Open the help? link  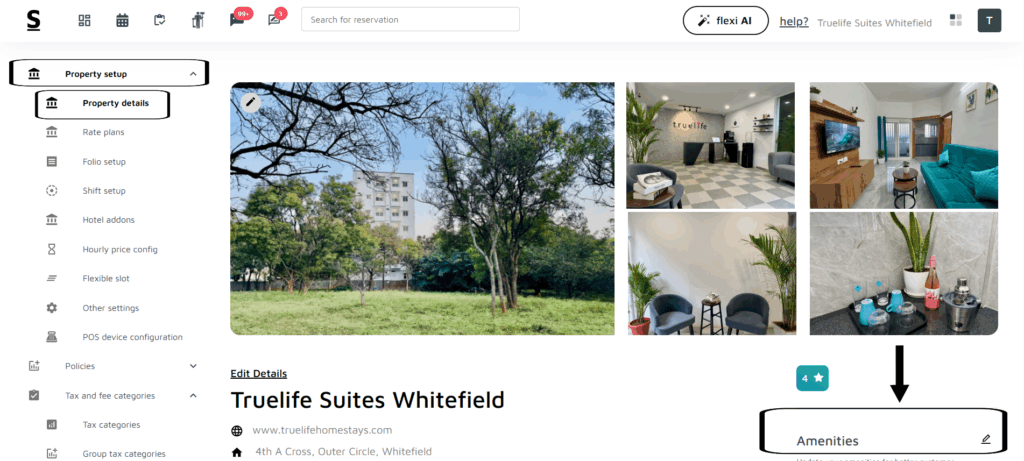point(793,22)
